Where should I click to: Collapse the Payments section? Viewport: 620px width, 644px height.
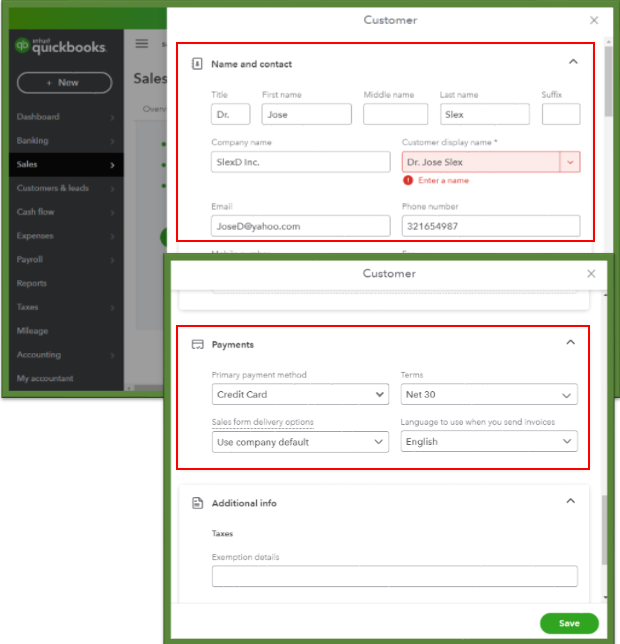pyautogui.click(x=570, y=342)
